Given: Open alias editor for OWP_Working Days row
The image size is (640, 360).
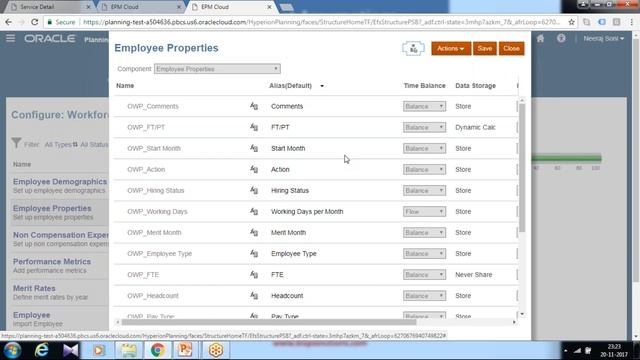Looking at the screenshot, I should click(x=254, y=211).
